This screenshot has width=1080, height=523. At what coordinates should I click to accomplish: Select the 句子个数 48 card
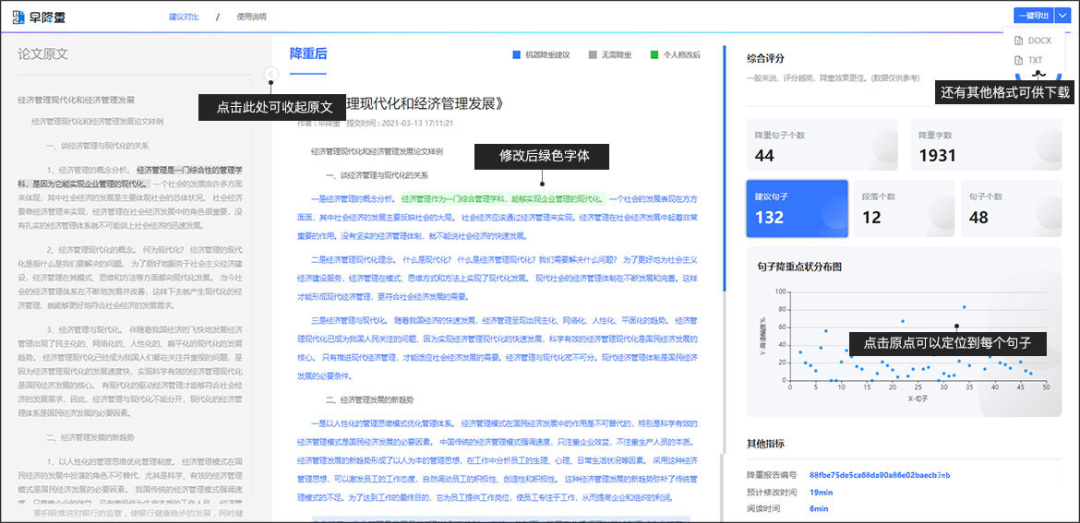1011,209
